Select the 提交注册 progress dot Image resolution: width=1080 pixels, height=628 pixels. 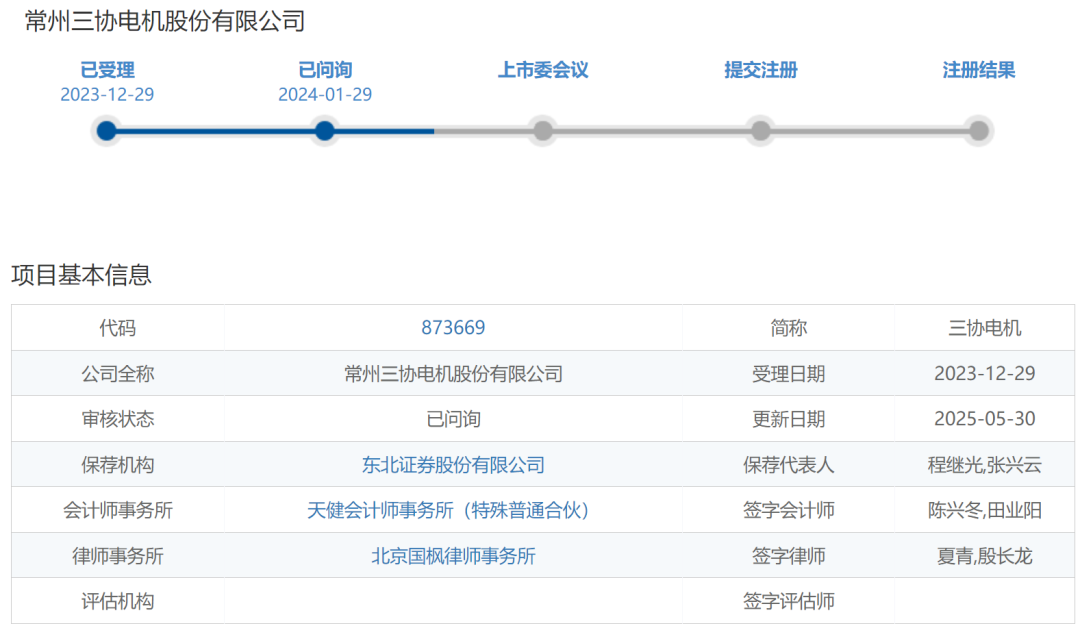point(760,131)
